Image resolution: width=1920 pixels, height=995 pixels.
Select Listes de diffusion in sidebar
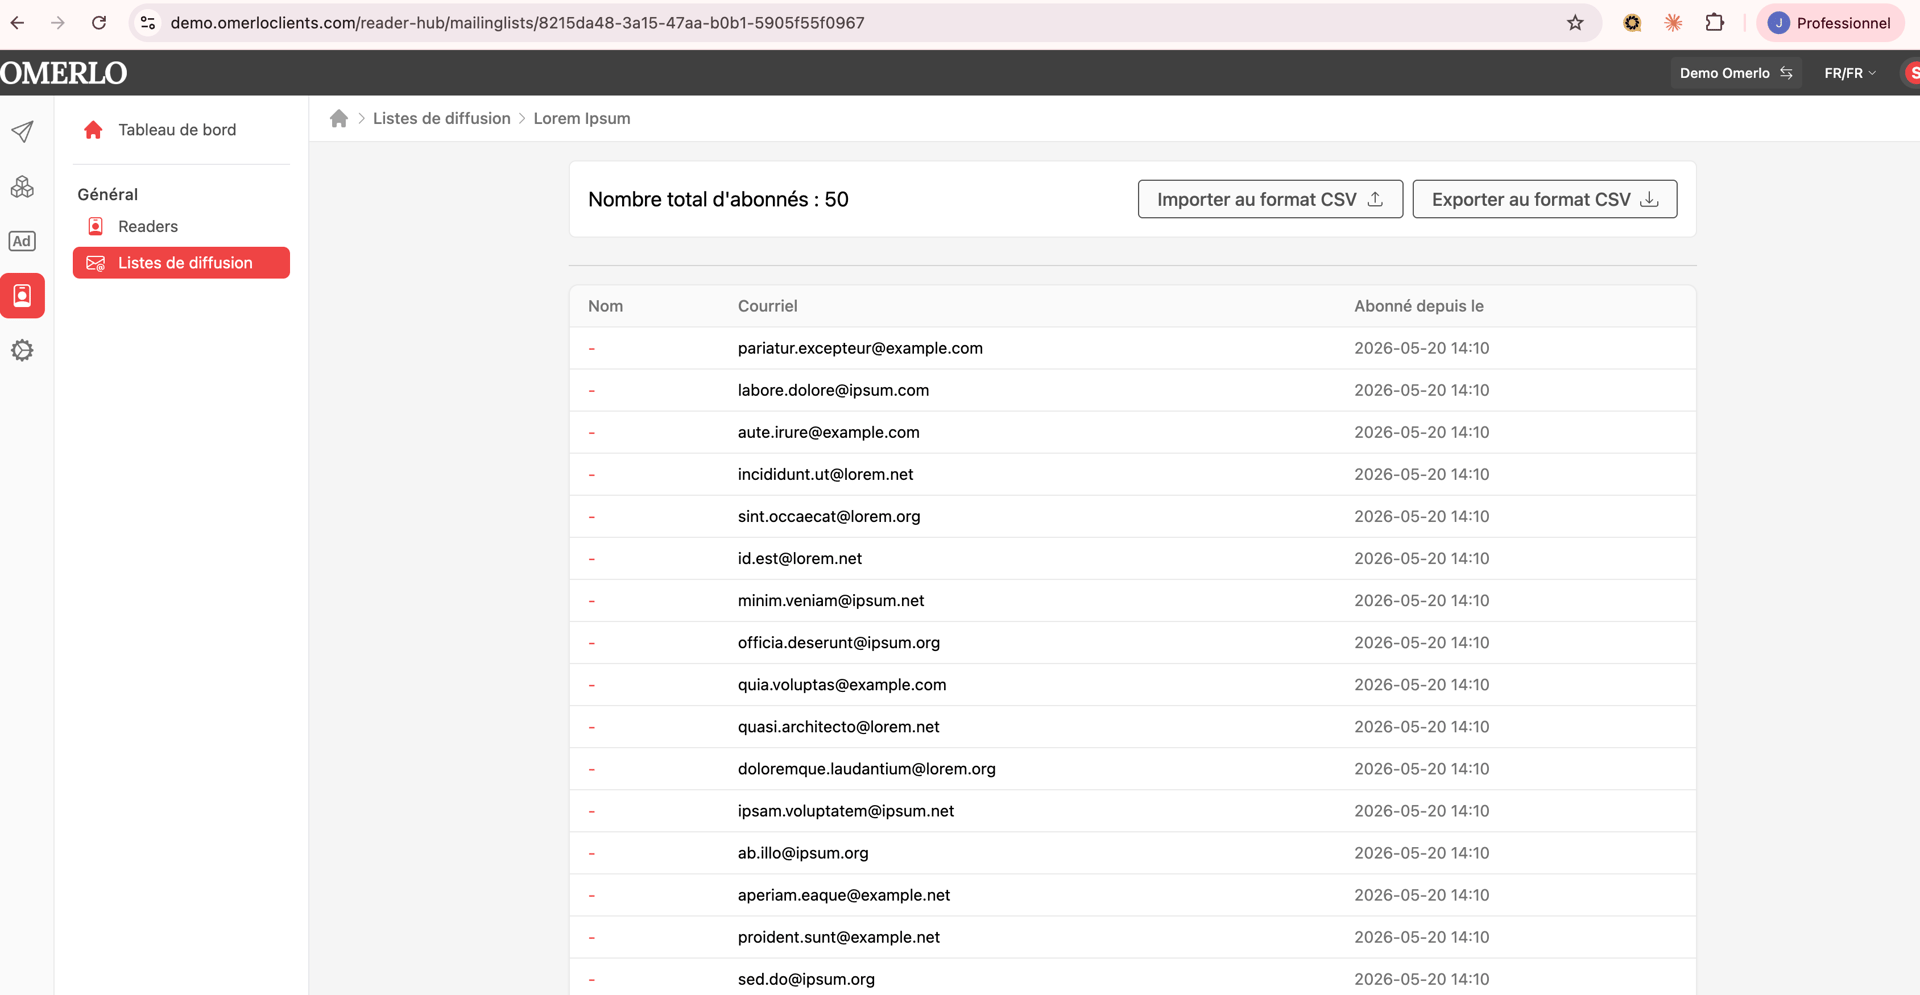pyautogui.click(x=181, y=262)
